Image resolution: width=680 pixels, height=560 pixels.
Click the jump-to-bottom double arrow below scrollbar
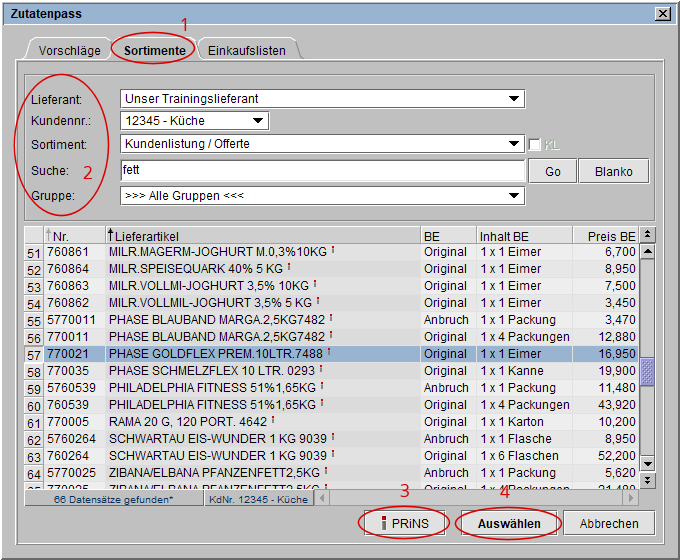click(647, 480)
